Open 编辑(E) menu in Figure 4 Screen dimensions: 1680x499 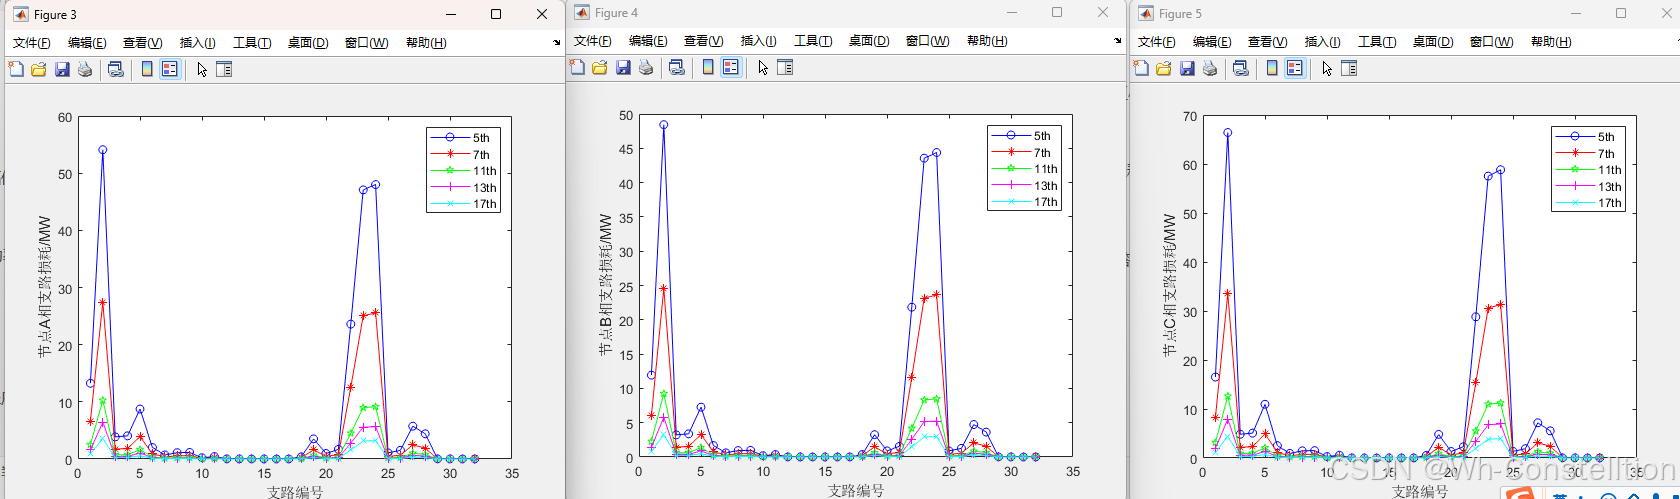pyautogui.click(x=648, y=41)
